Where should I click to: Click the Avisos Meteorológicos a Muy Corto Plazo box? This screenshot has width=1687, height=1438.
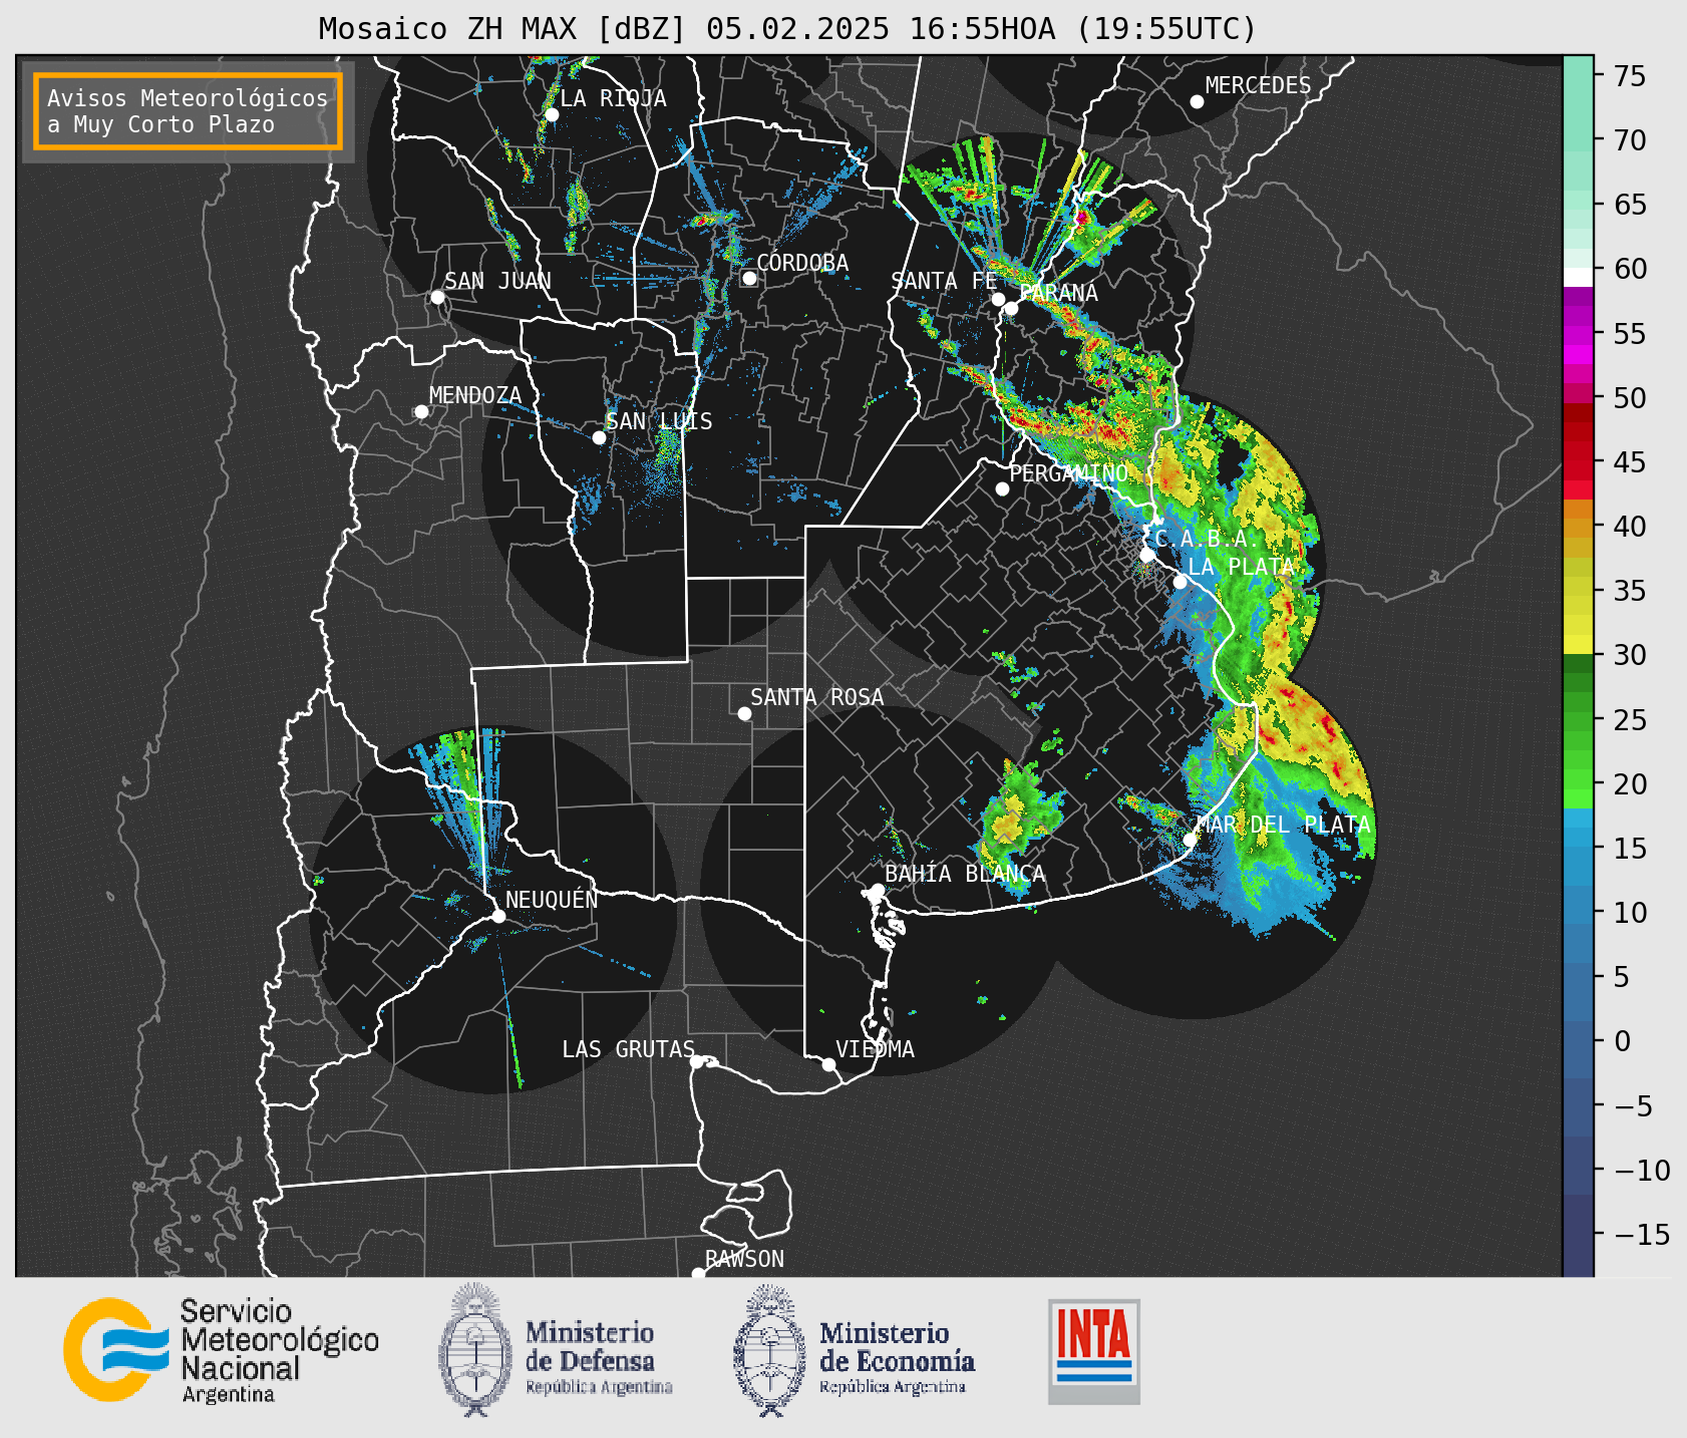tap(188, 111)
